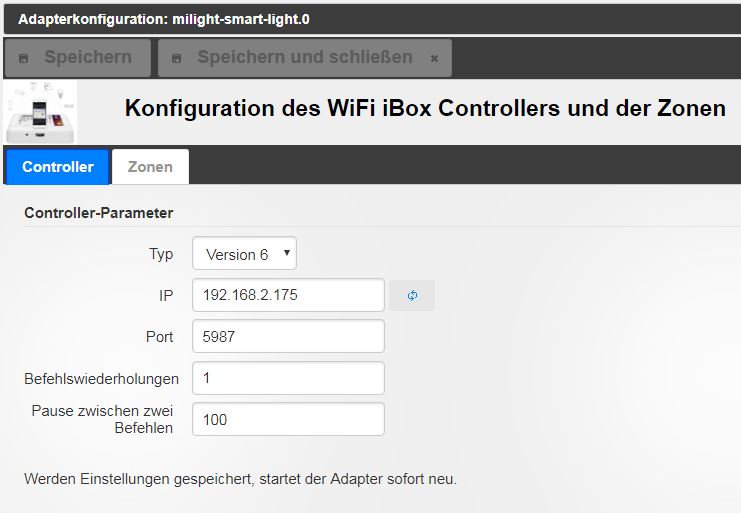Click the Adapterkonfiguration title text
This screenshot has width=741, height=513.
click(164, 19)
